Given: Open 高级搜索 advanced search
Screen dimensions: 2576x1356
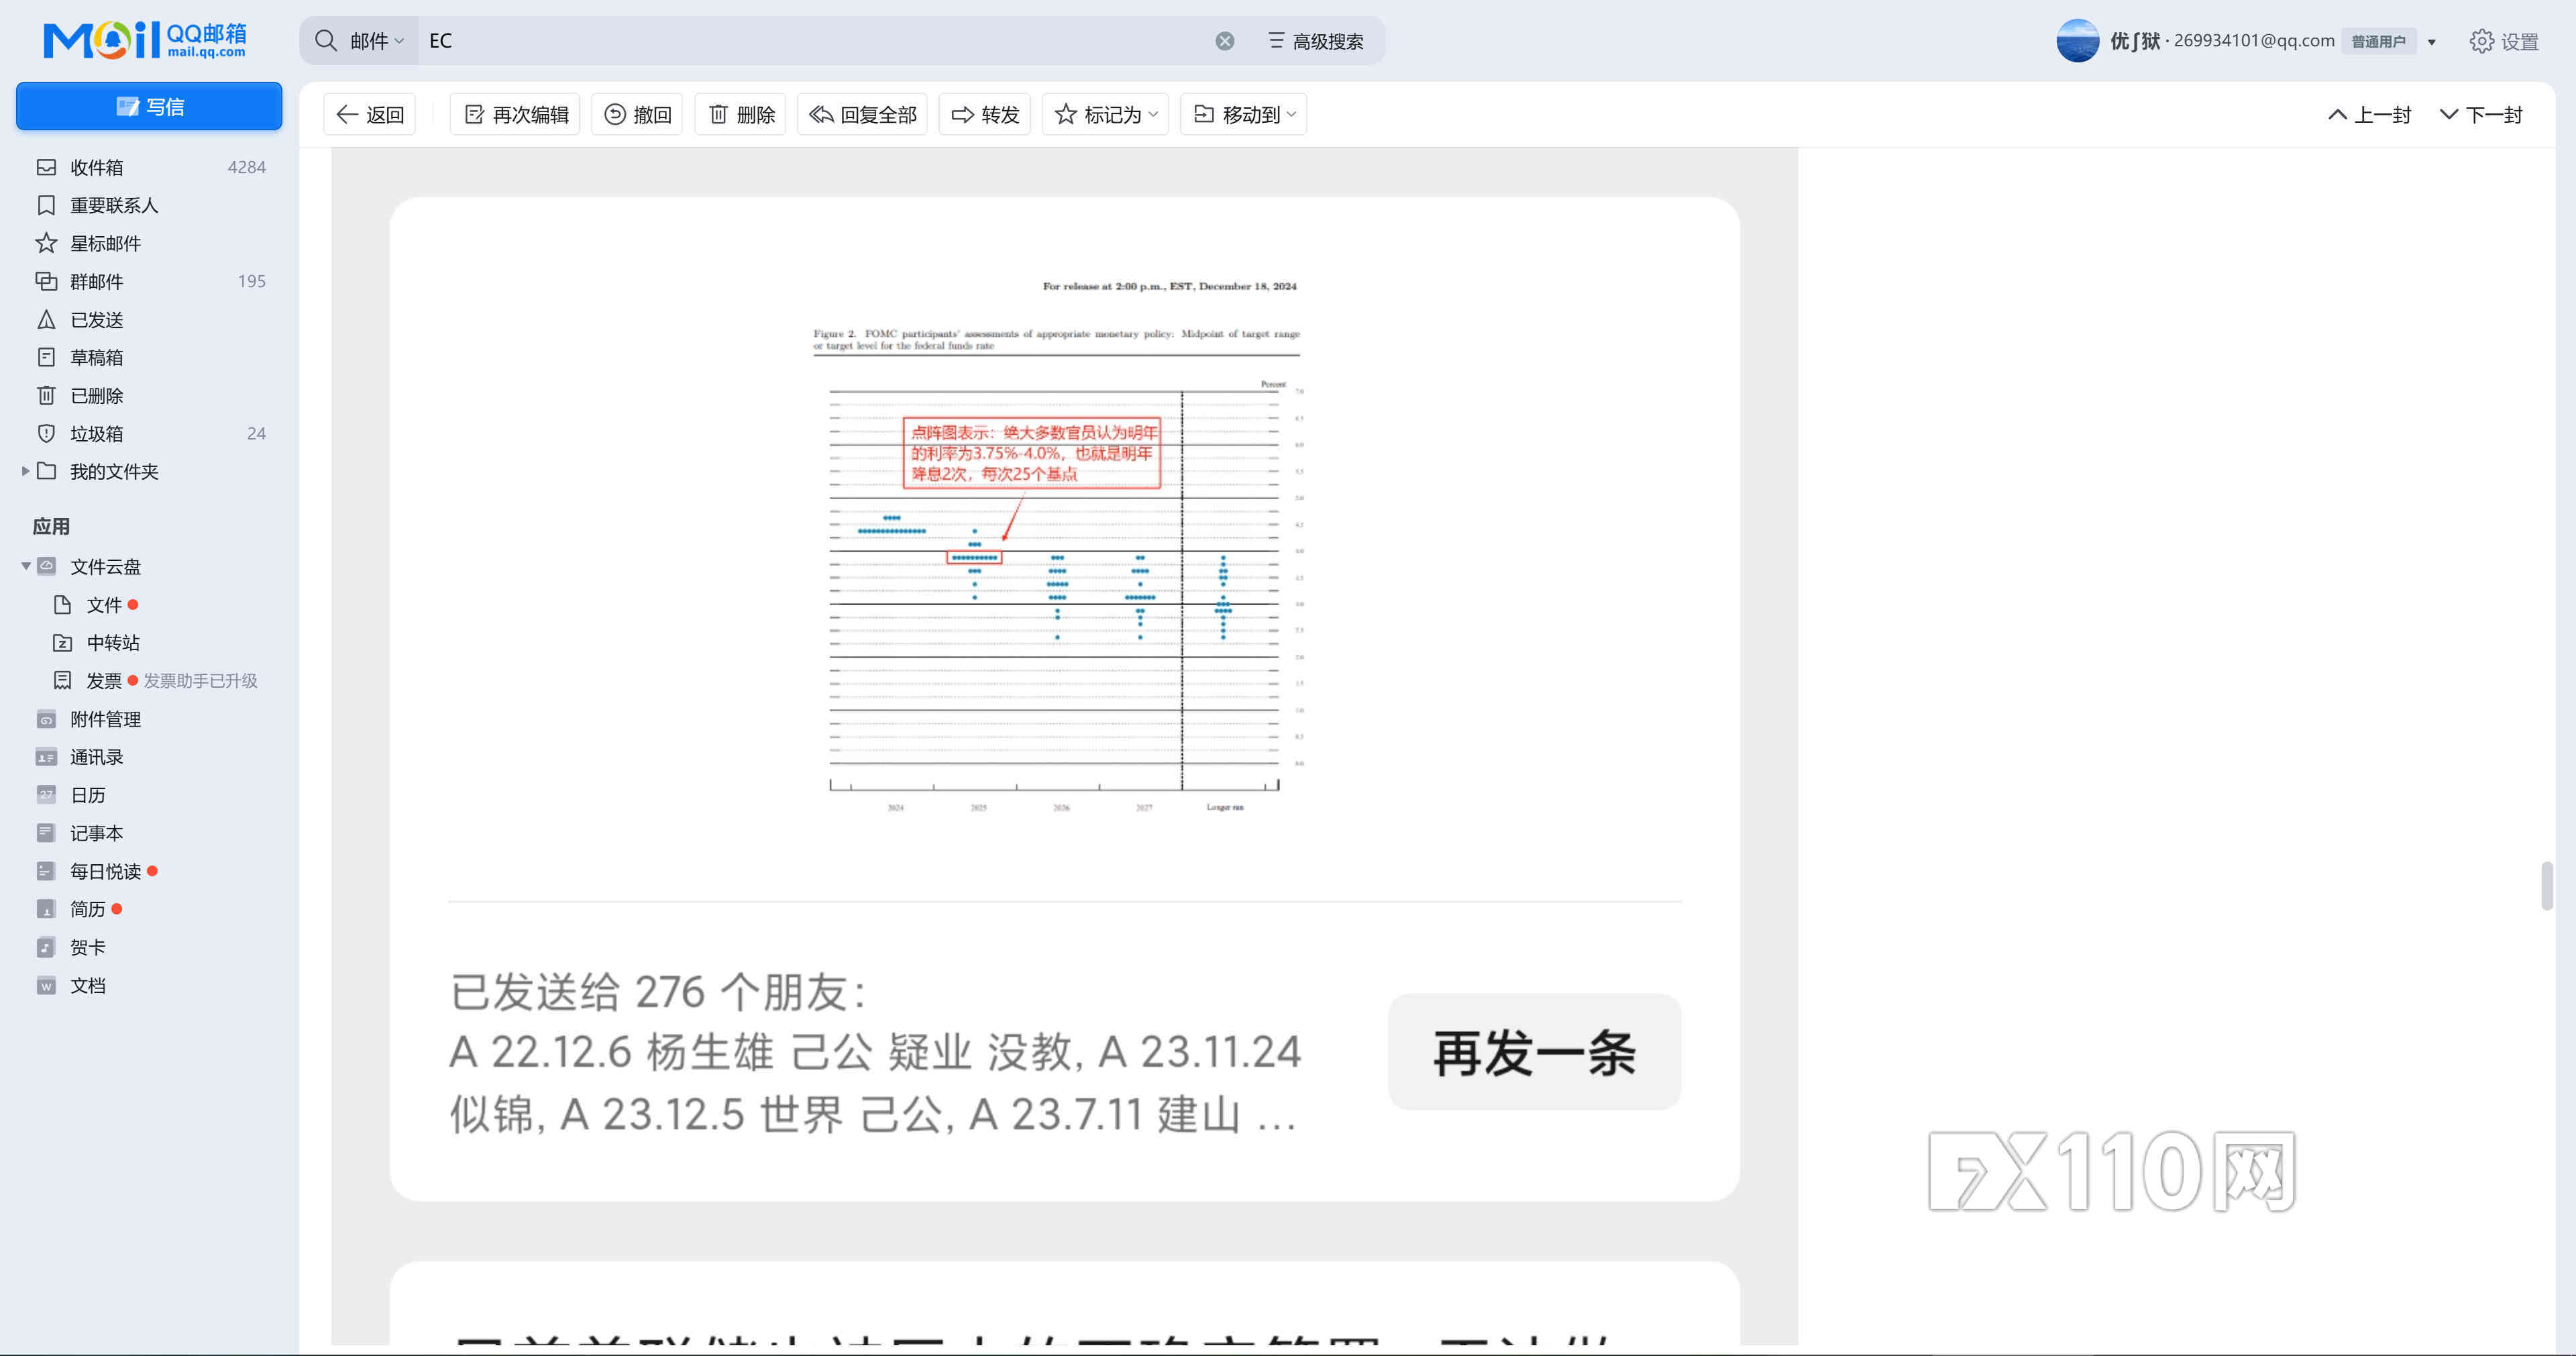Looking at the screenshot, I should (1316, 41).
